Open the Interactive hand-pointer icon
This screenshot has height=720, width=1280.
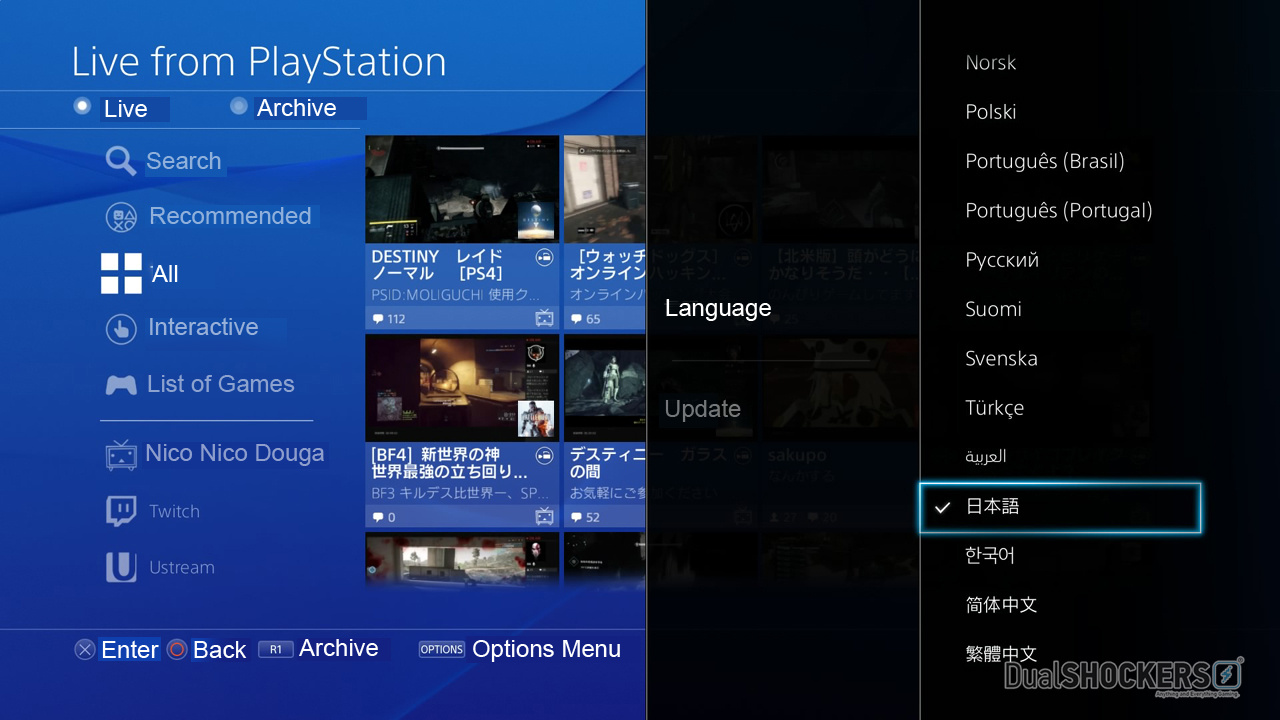coord(121,328)
